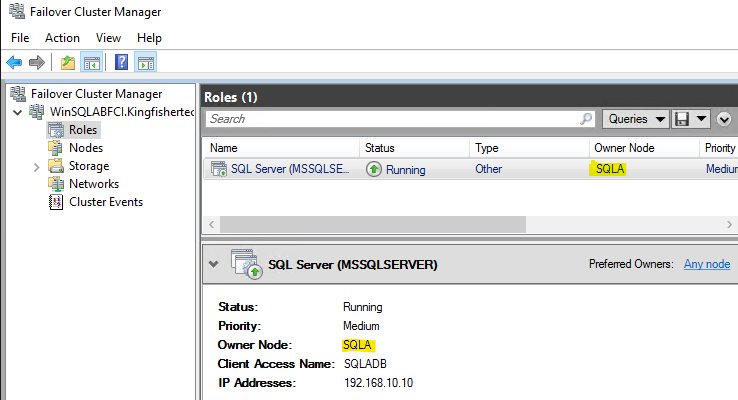Screen dimensions: 738x400
Task: Select the Failover Cluster Manager root node
Action: [x=96, y=94]
